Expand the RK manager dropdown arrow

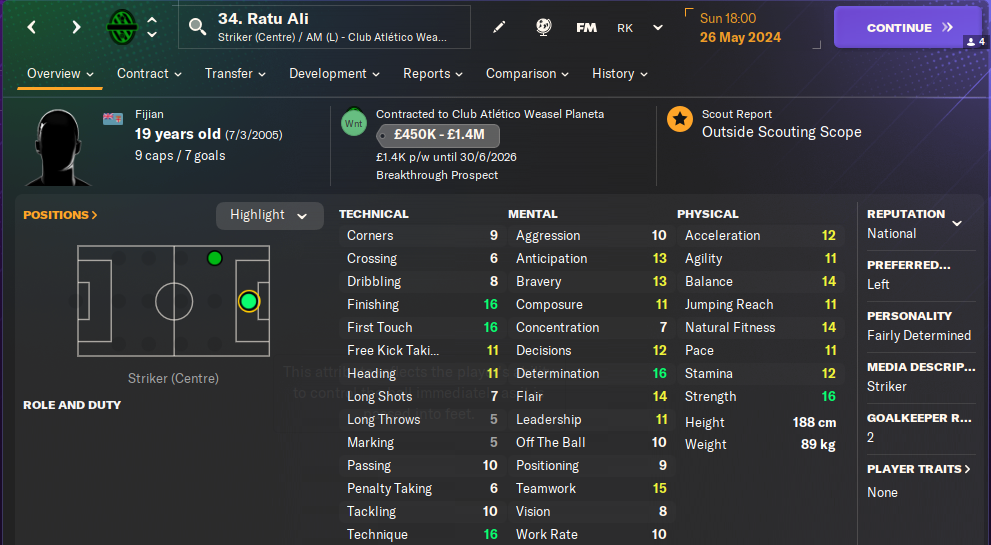pos(658,27)
